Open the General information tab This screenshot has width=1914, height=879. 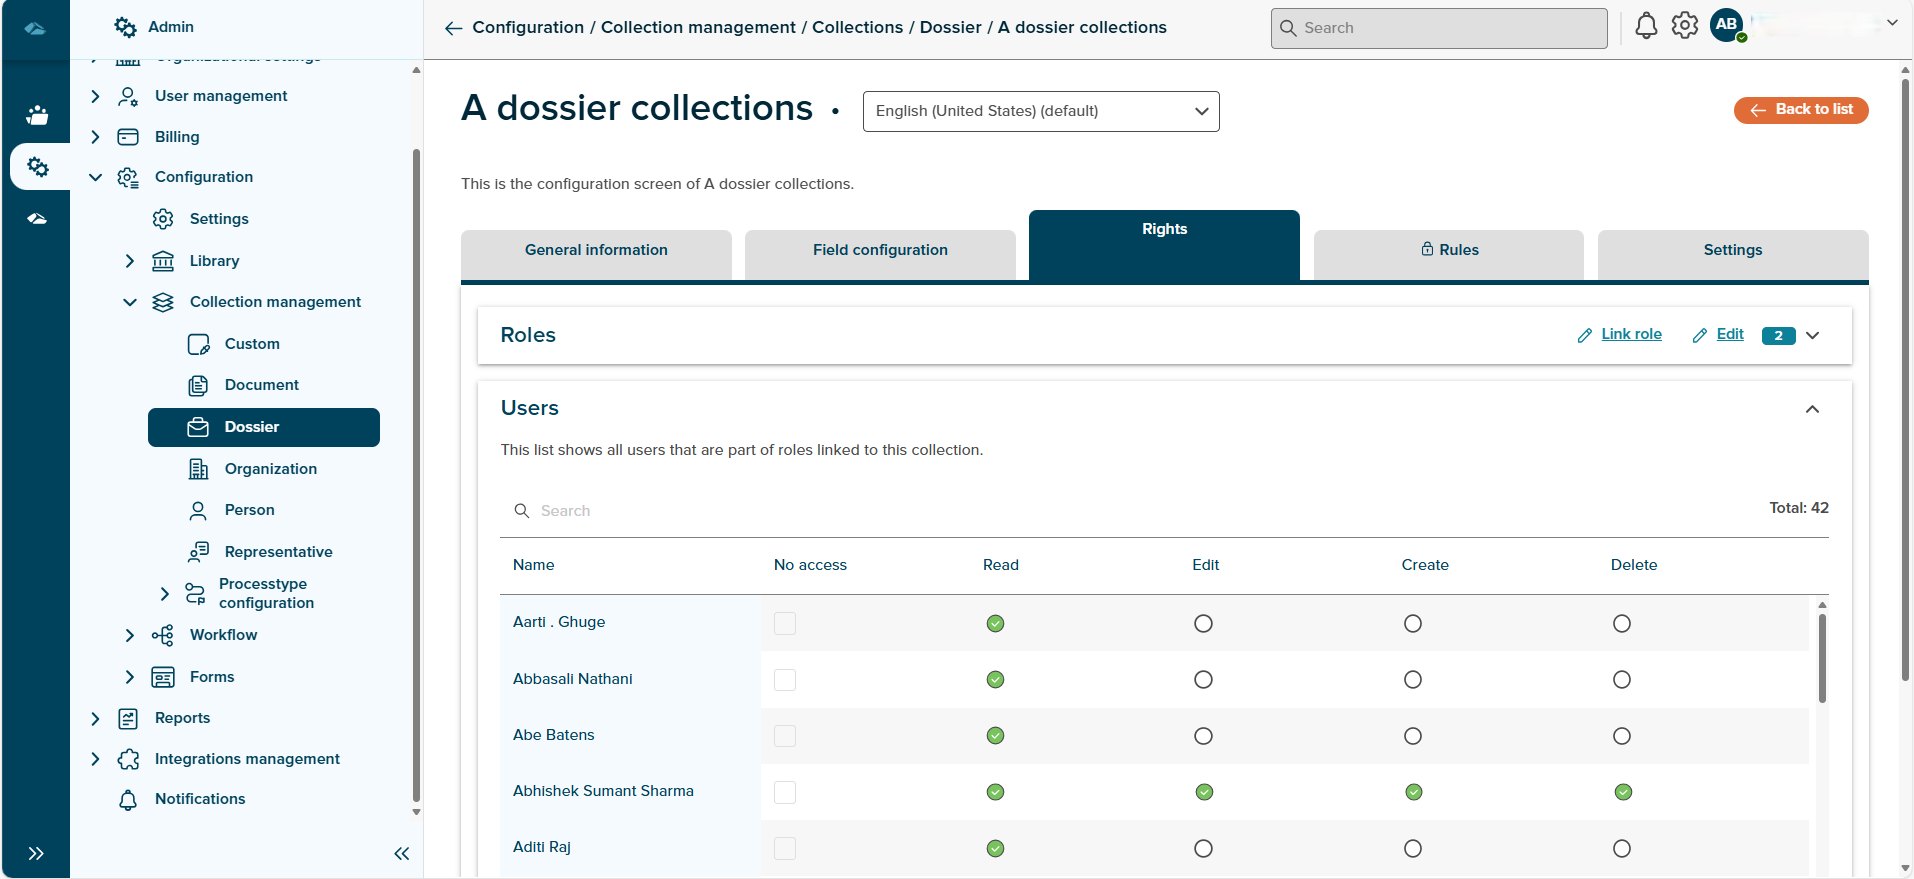[x=596, y=251]
